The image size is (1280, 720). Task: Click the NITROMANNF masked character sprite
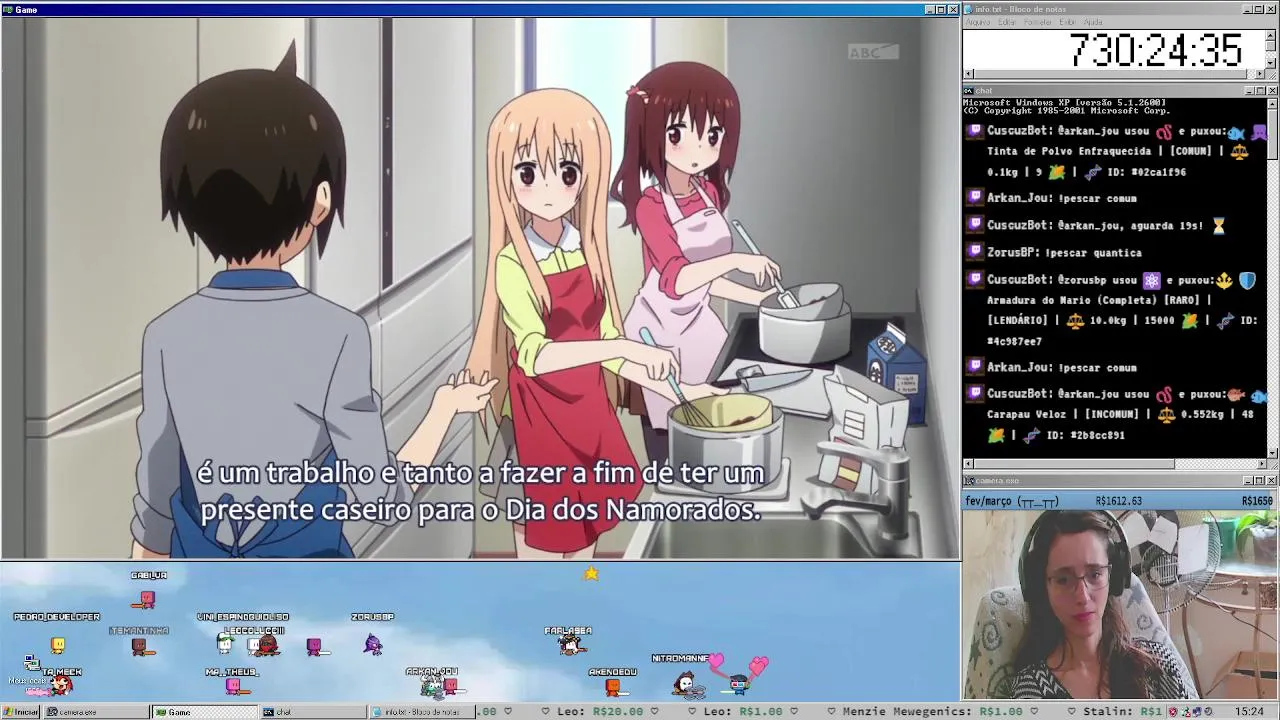(x=686, y=684)
